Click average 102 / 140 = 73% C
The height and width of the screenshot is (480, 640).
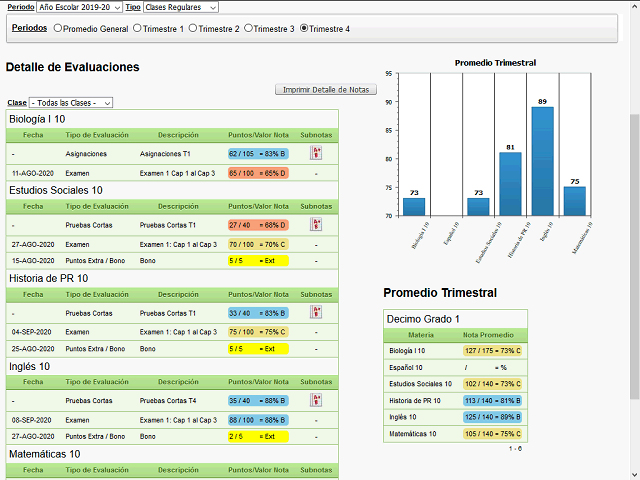[x=493, y=384]
